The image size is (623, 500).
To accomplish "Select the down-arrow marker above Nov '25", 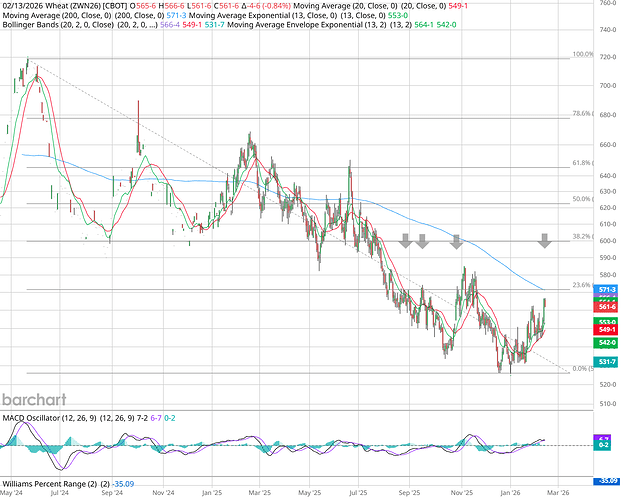I will click(456, 240).
